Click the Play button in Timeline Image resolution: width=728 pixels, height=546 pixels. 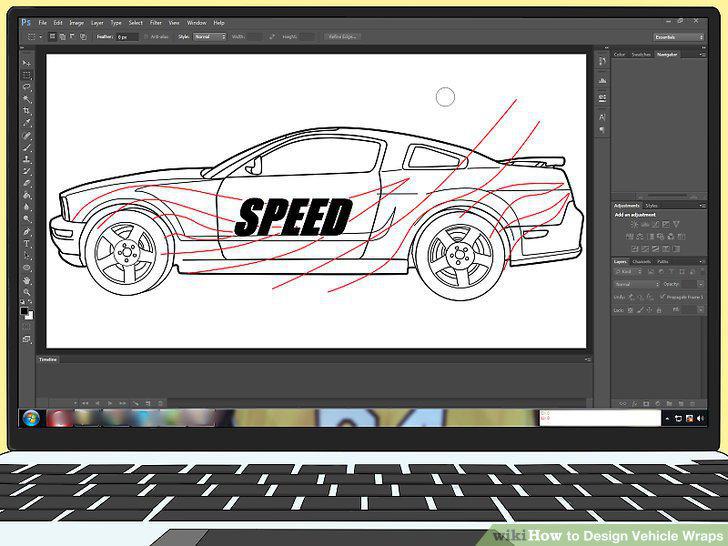coord(110,403)
